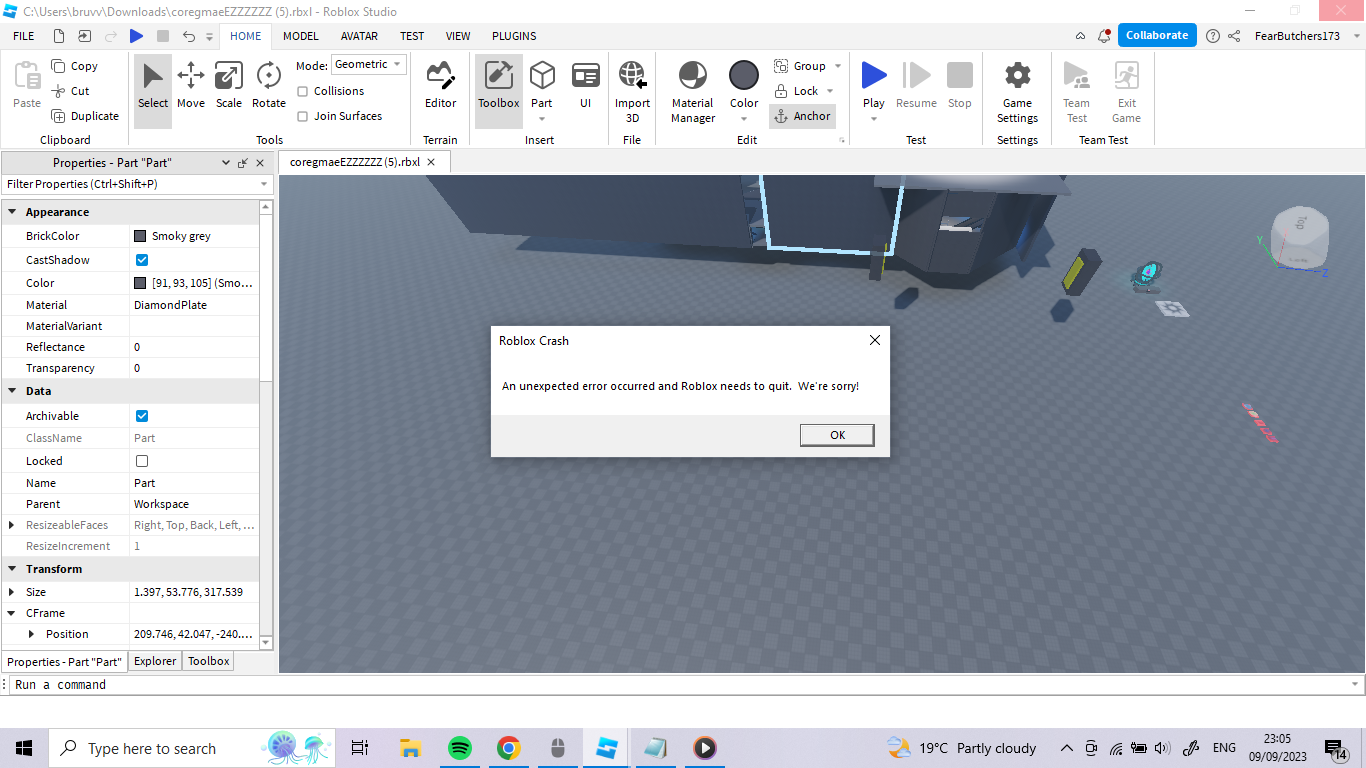Switch to the Toolbox panel tab
Image resolution: width=1366 pixels, height=768 pixels.
(x=209, y=661)
